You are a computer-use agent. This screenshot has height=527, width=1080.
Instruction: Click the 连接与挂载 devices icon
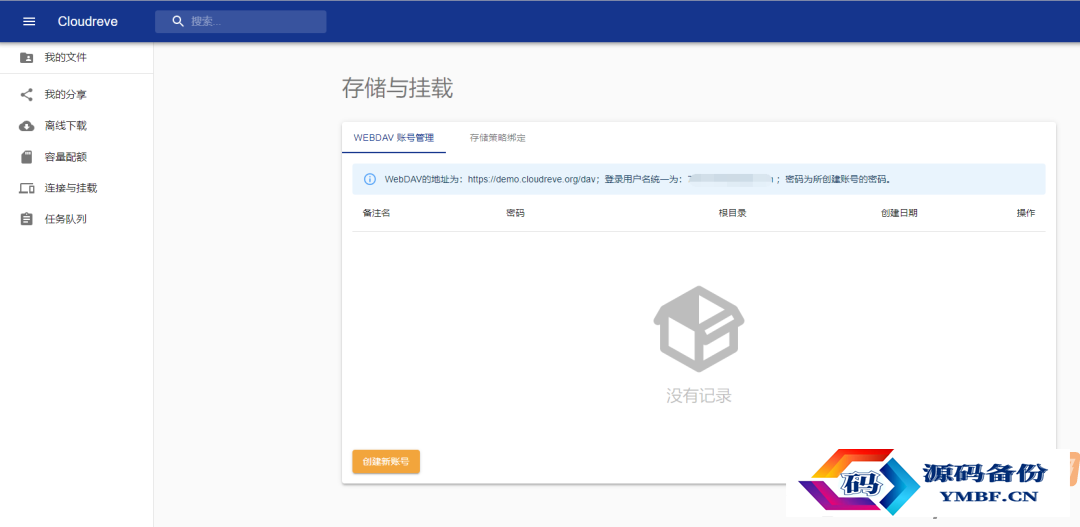tap(26, 188)
